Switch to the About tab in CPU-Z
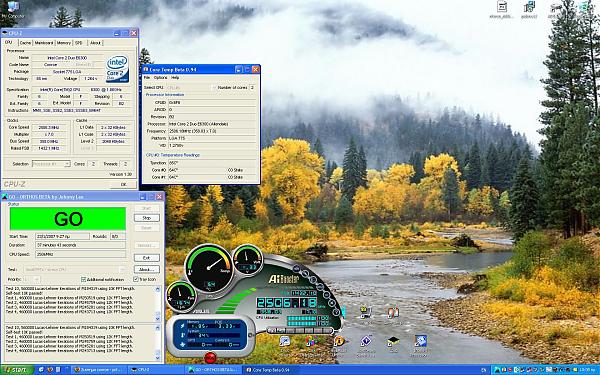 click(95, 43)
